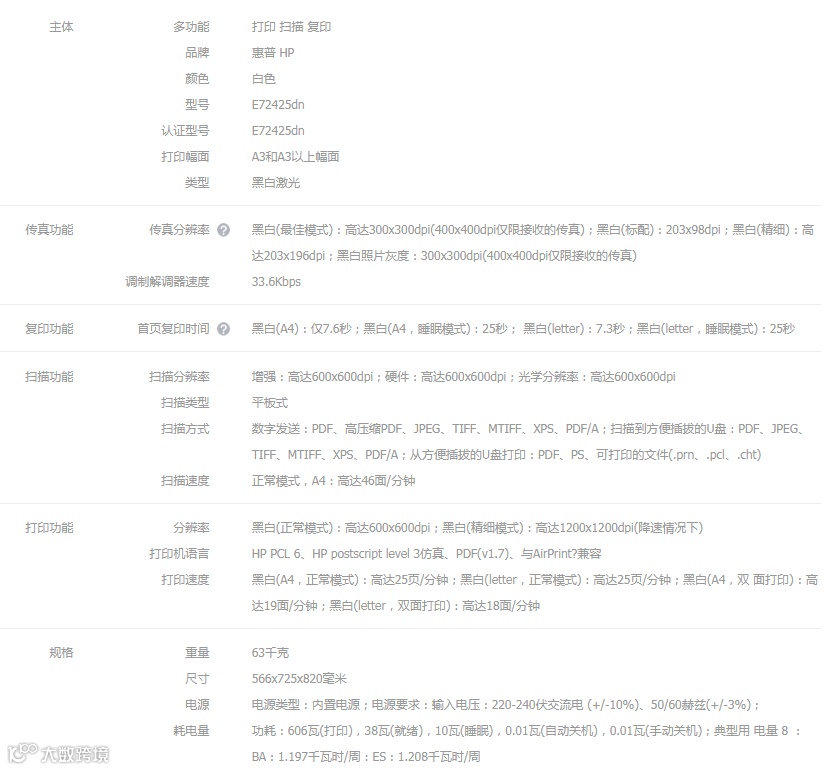This screenshot has height=770, width=829.
Task: Click fax resolution text starting 黑白(最佳模式)
Action: 533,243
